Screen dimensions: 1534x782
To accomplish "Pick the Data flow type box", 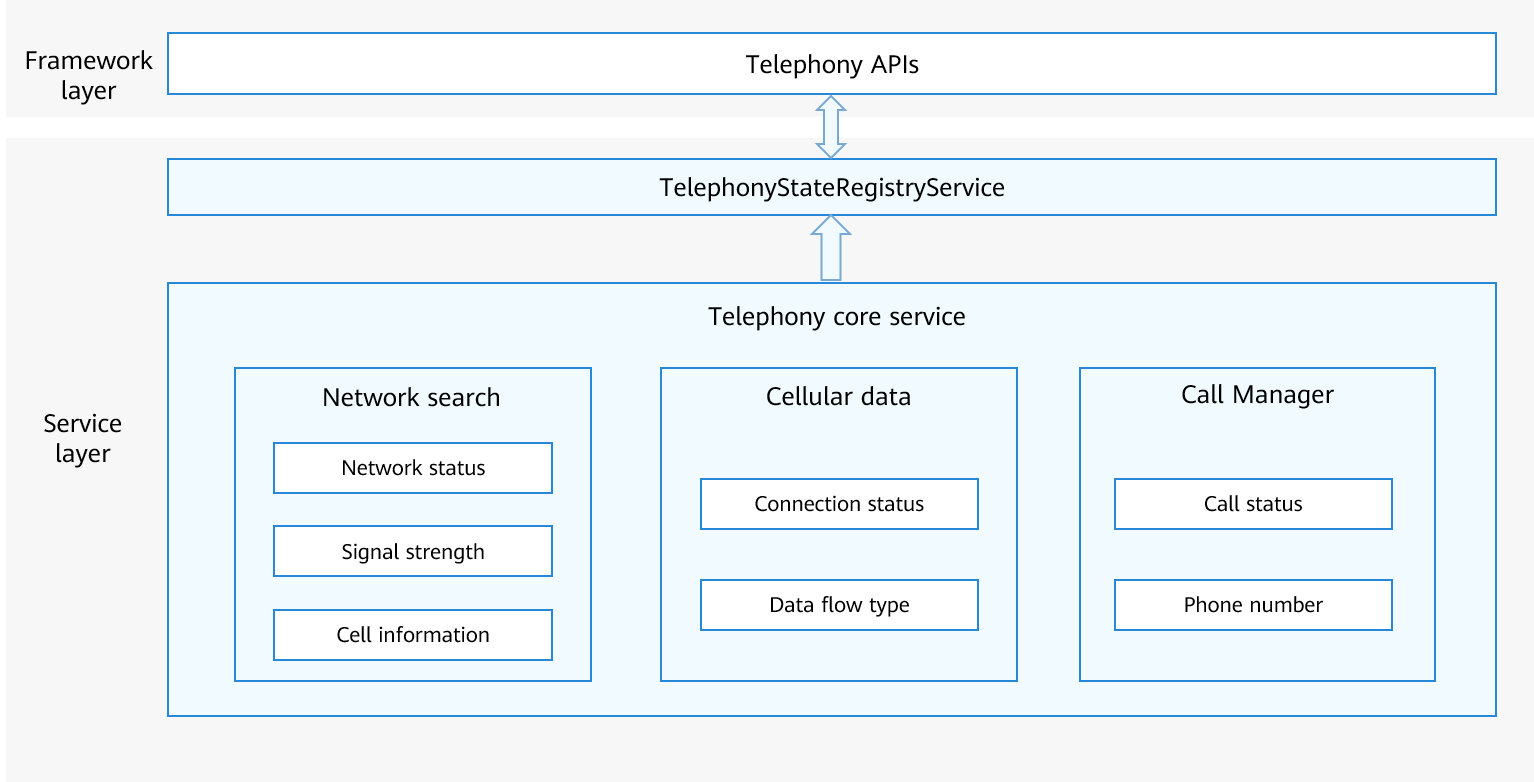I will (x=838, y=605).
